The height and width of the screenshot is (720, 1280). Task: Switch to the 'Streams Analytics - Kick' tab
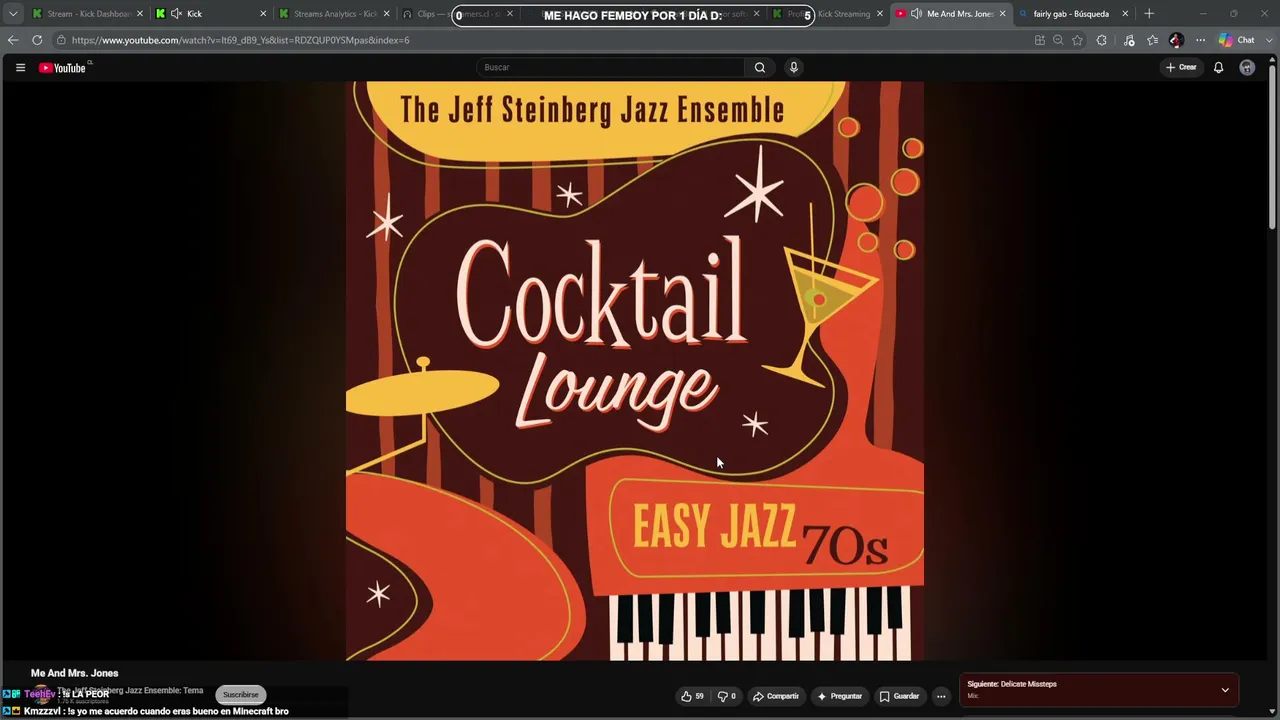334,14
